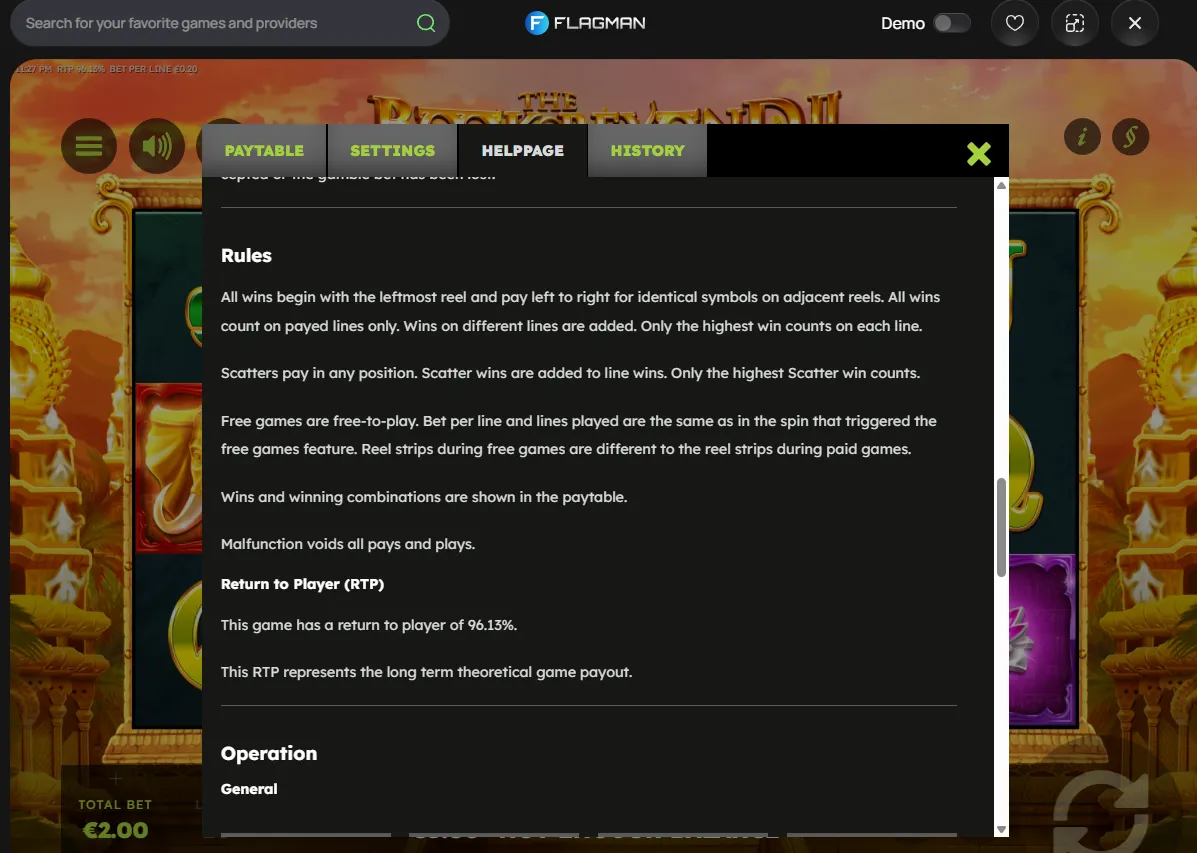Click the TOTAL BET amount
This screenshot has width=1197, height=853.
click(115, 830)
